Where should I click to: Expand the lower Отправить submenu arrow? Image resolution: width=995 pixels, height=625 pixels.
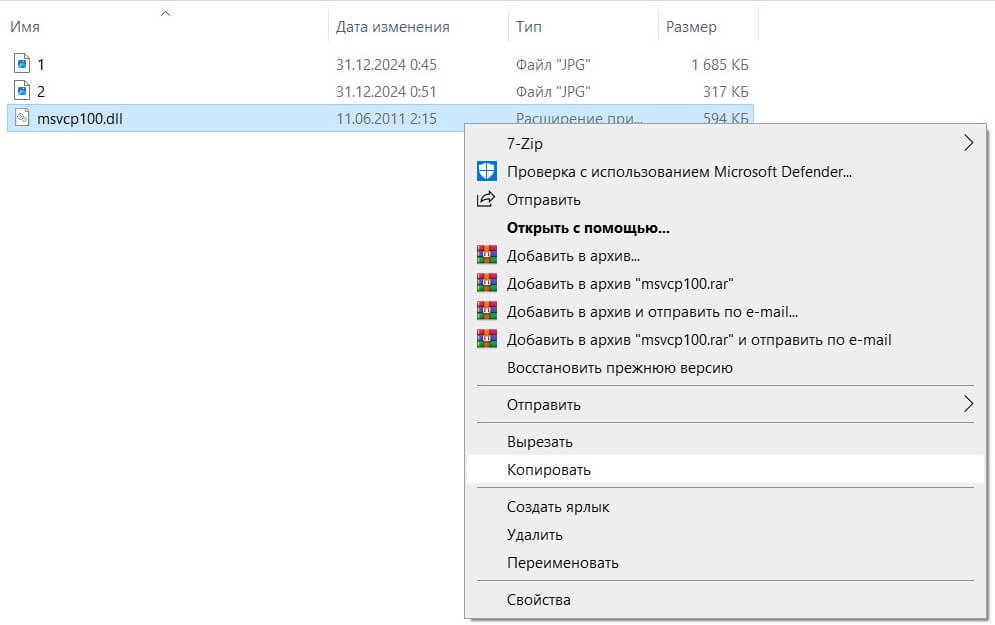(967, 404)
